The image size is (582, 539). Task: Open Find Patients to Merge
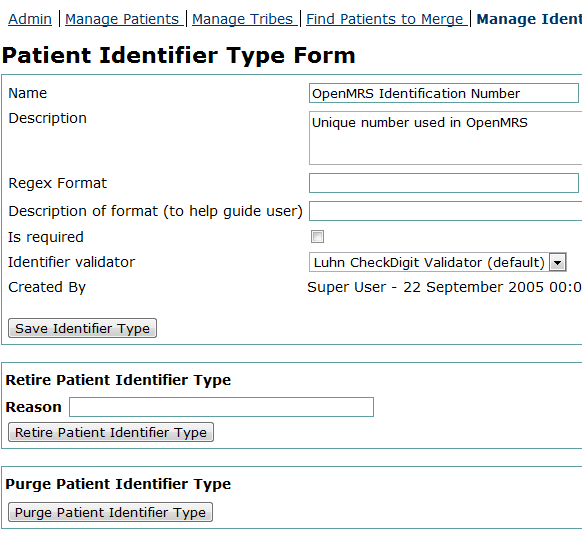click(385, 19)
